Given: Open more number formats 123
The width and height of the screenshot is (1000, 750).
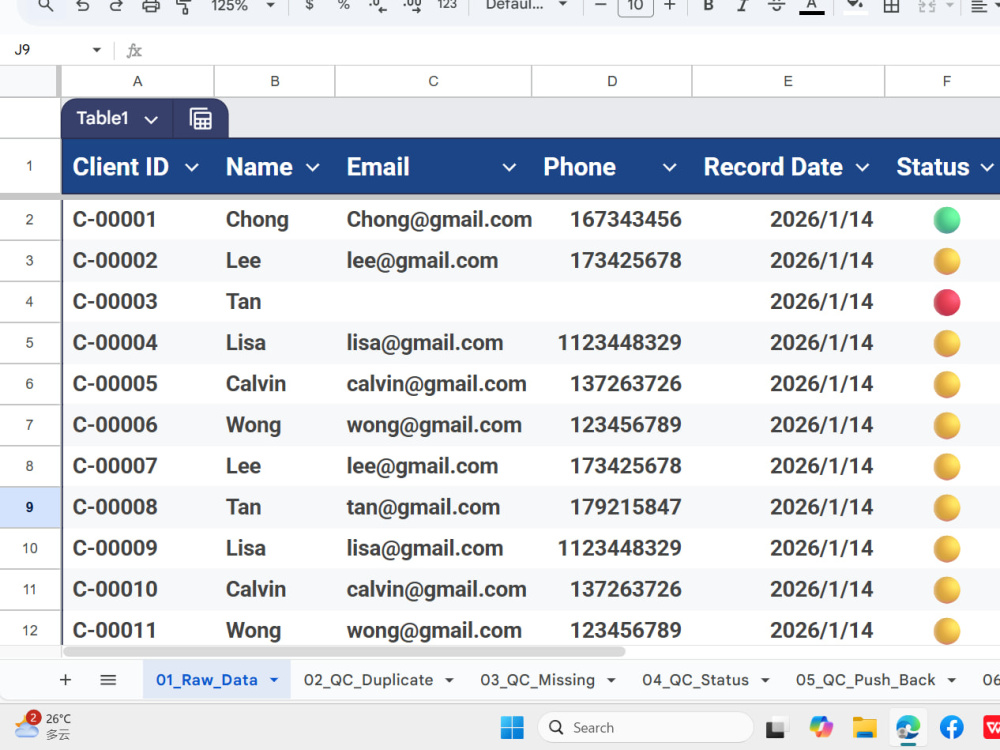Looking at the screenshot, I should (447, 5).
